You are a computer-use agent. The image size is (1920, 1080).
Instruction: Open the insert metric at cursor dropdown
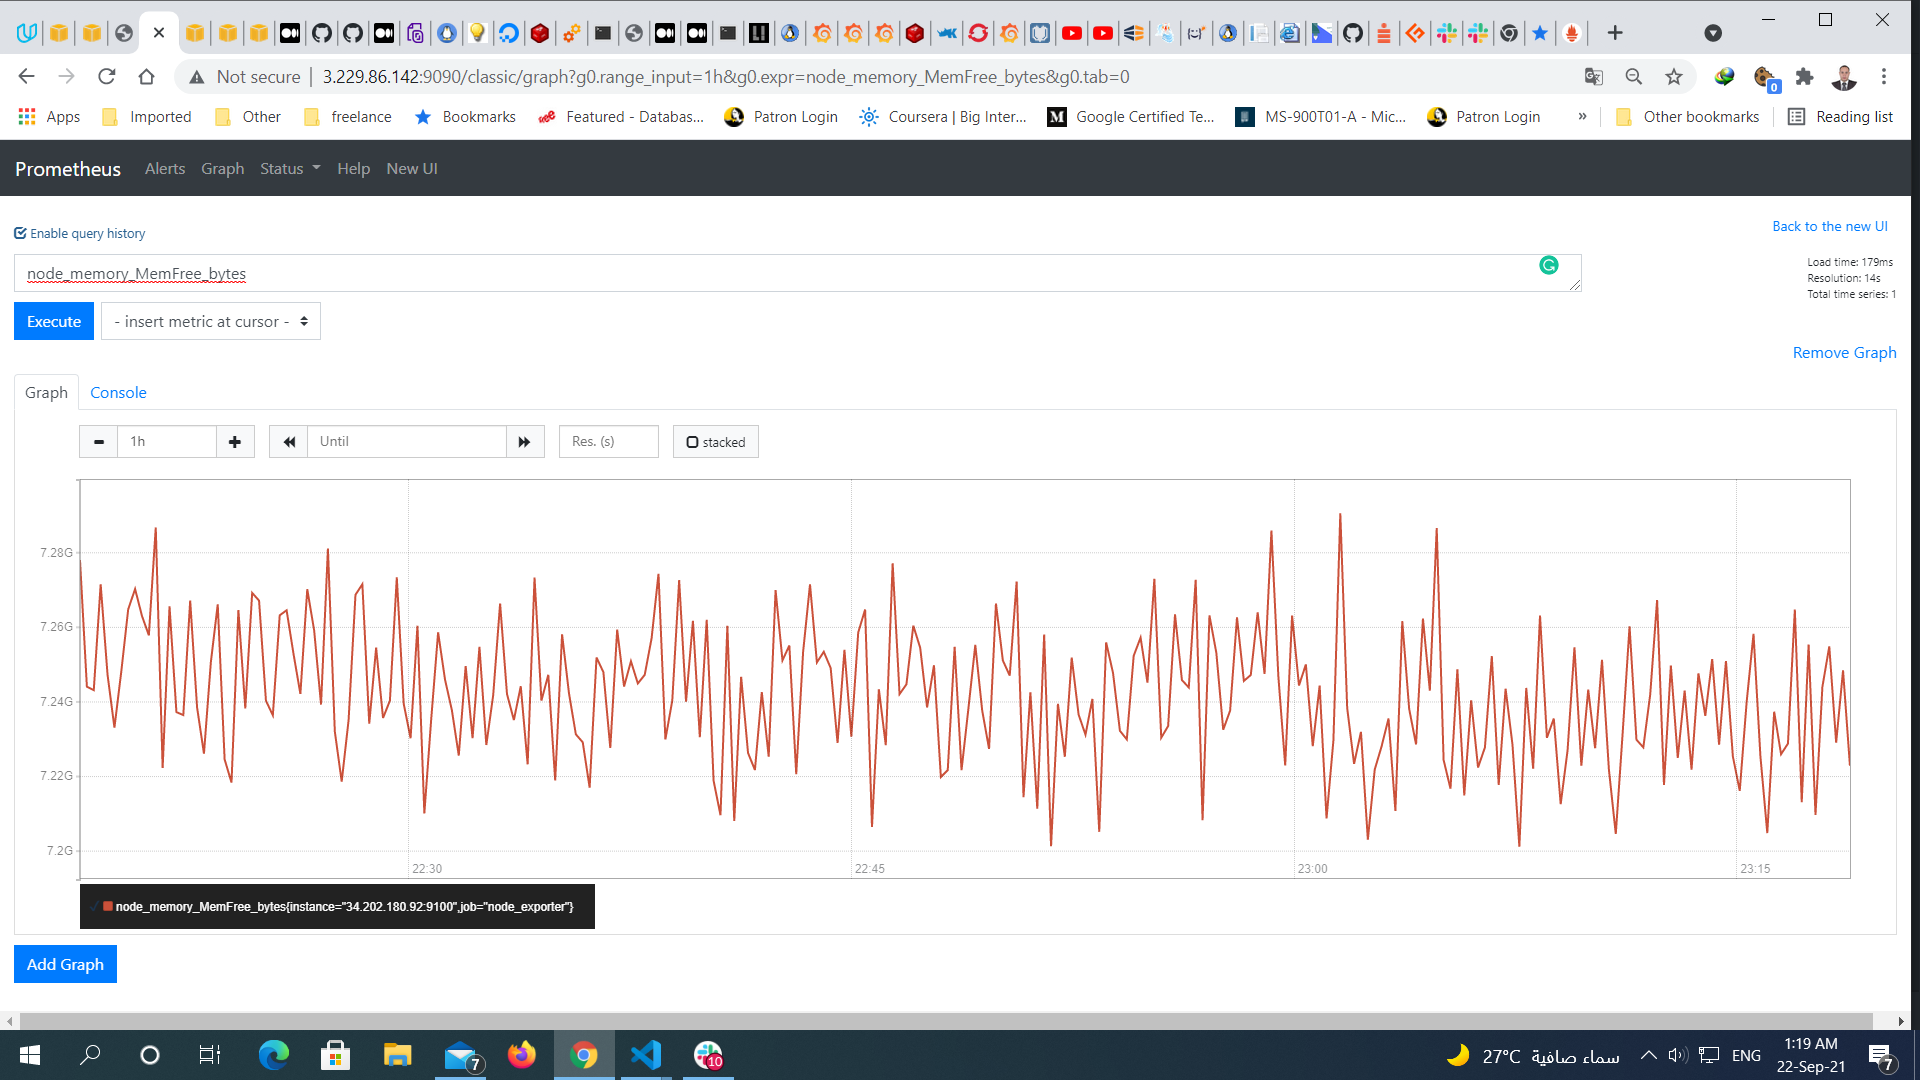pyautogui.click(x=210, y=321)
